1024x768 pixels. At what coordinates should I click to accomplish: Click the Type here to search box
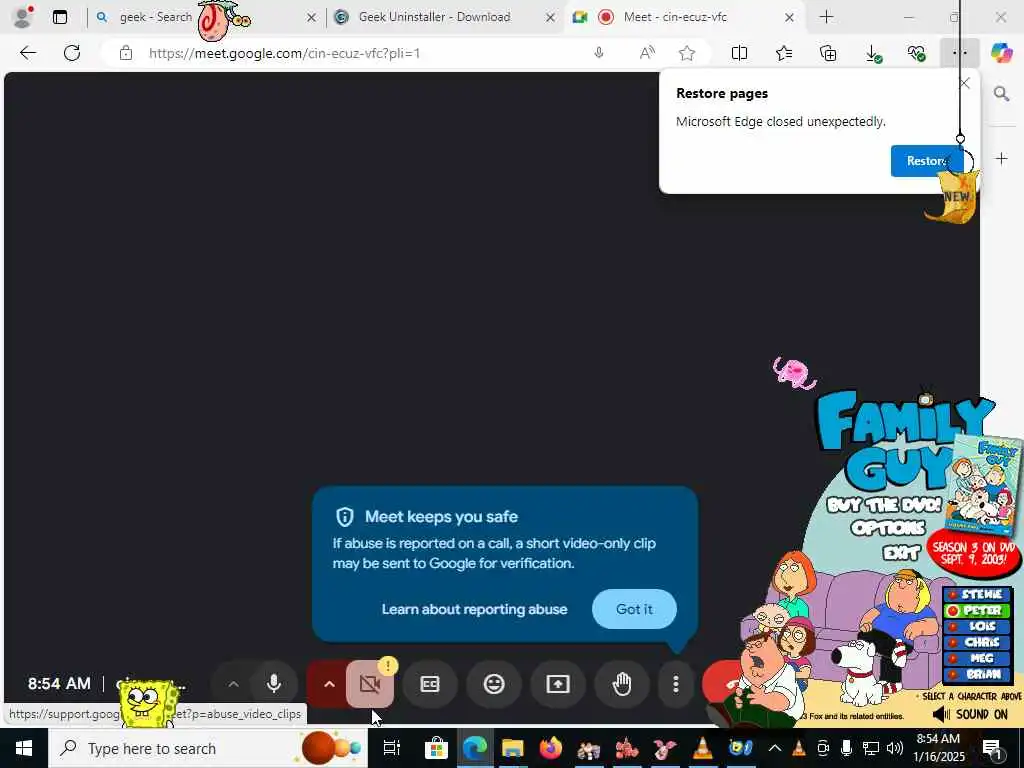208,748
